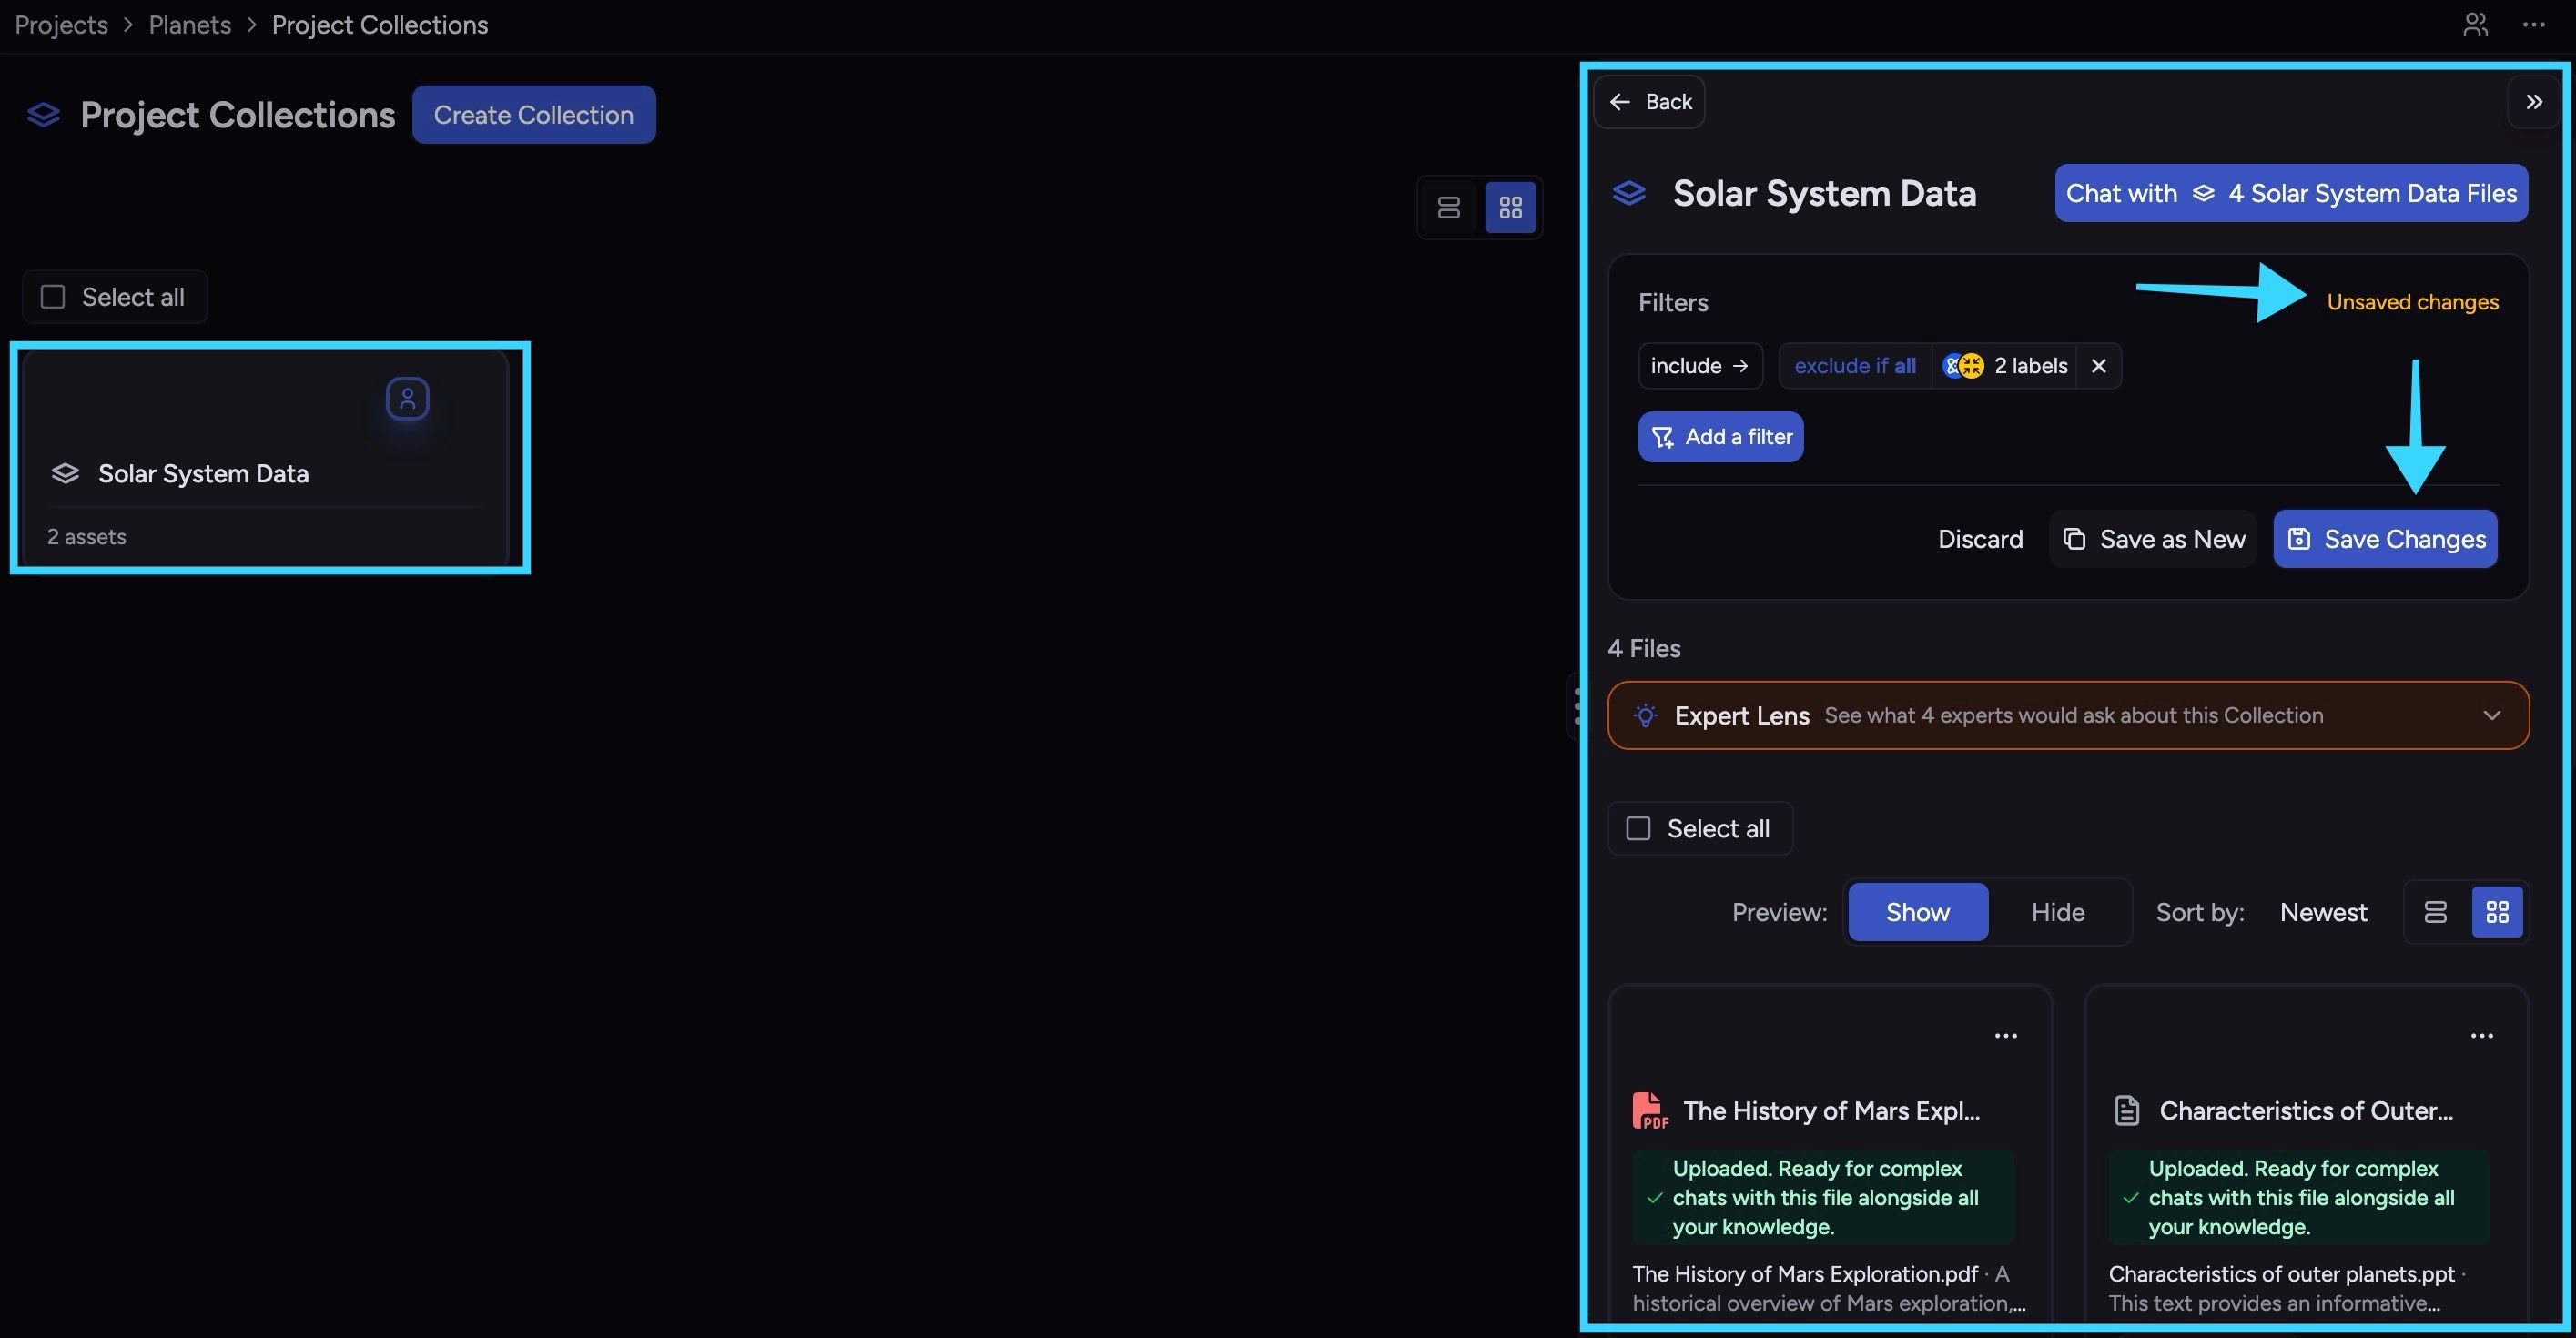Open options menu on Mars Exploration file
This screenshot has width=2576, height=1338.
[x=2006, y=1036]
